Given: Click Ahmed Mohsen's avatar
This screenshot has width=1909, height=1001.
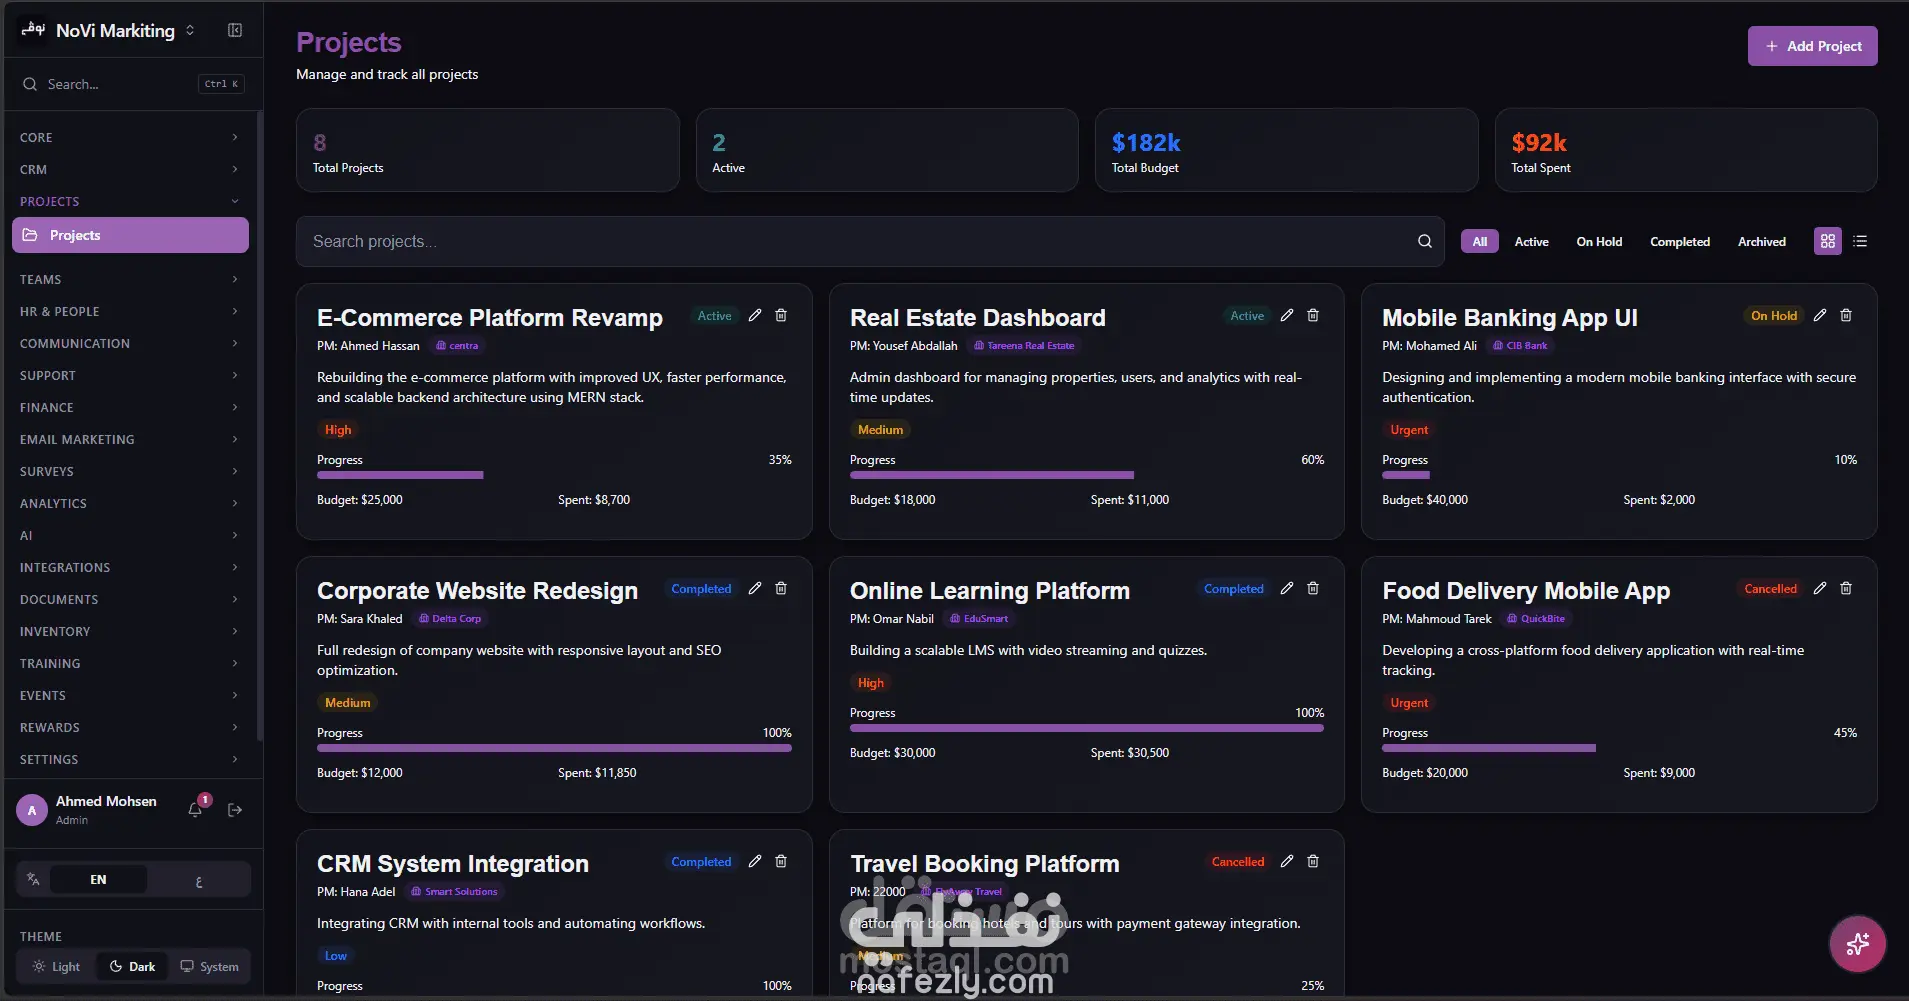Looking at the screenshot, I should (x=32, y=810).
